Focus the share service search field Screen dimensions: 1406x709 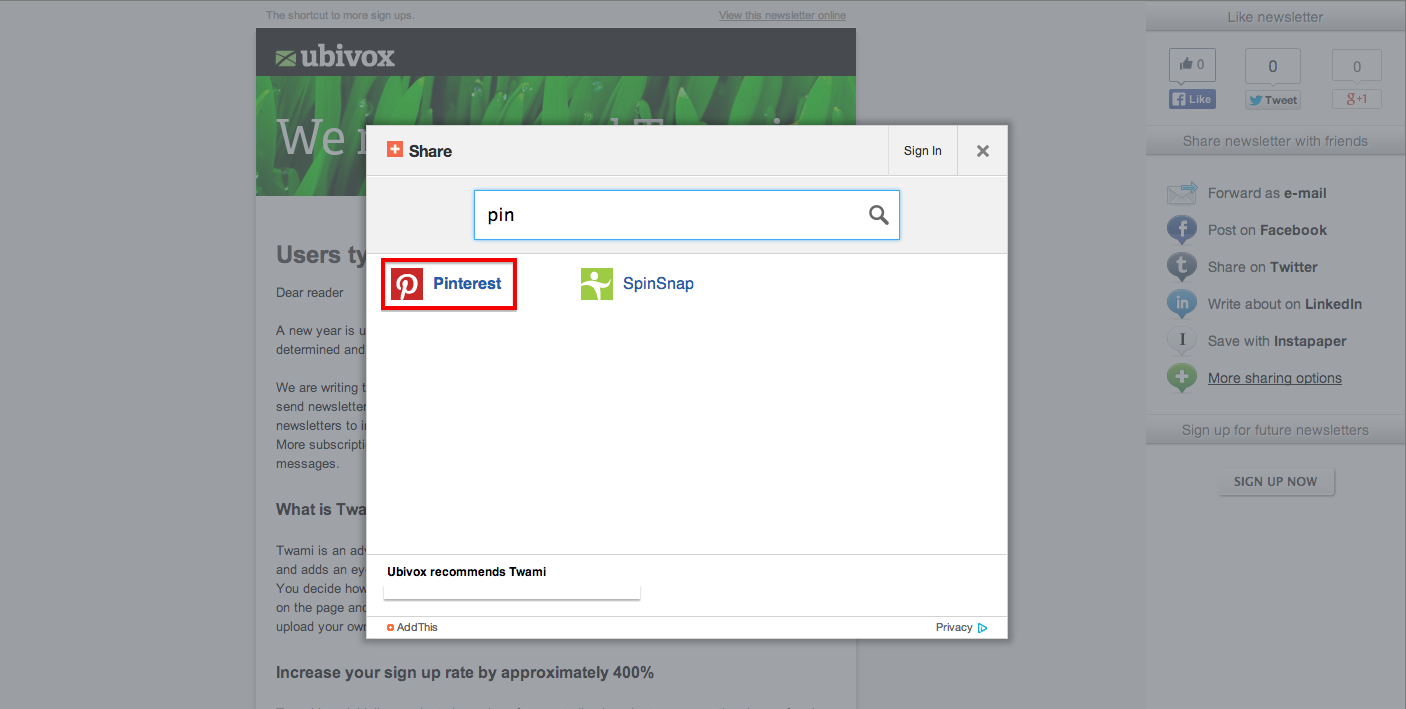pyautogui.click(x=687, y=215)
